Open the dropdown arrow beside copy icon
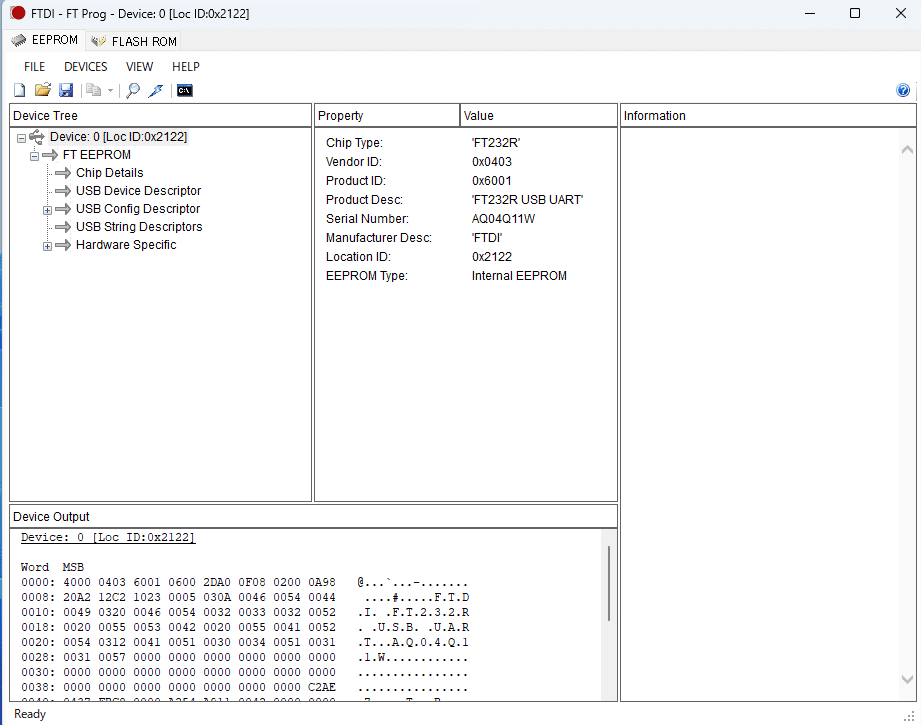 pos(110,90)
